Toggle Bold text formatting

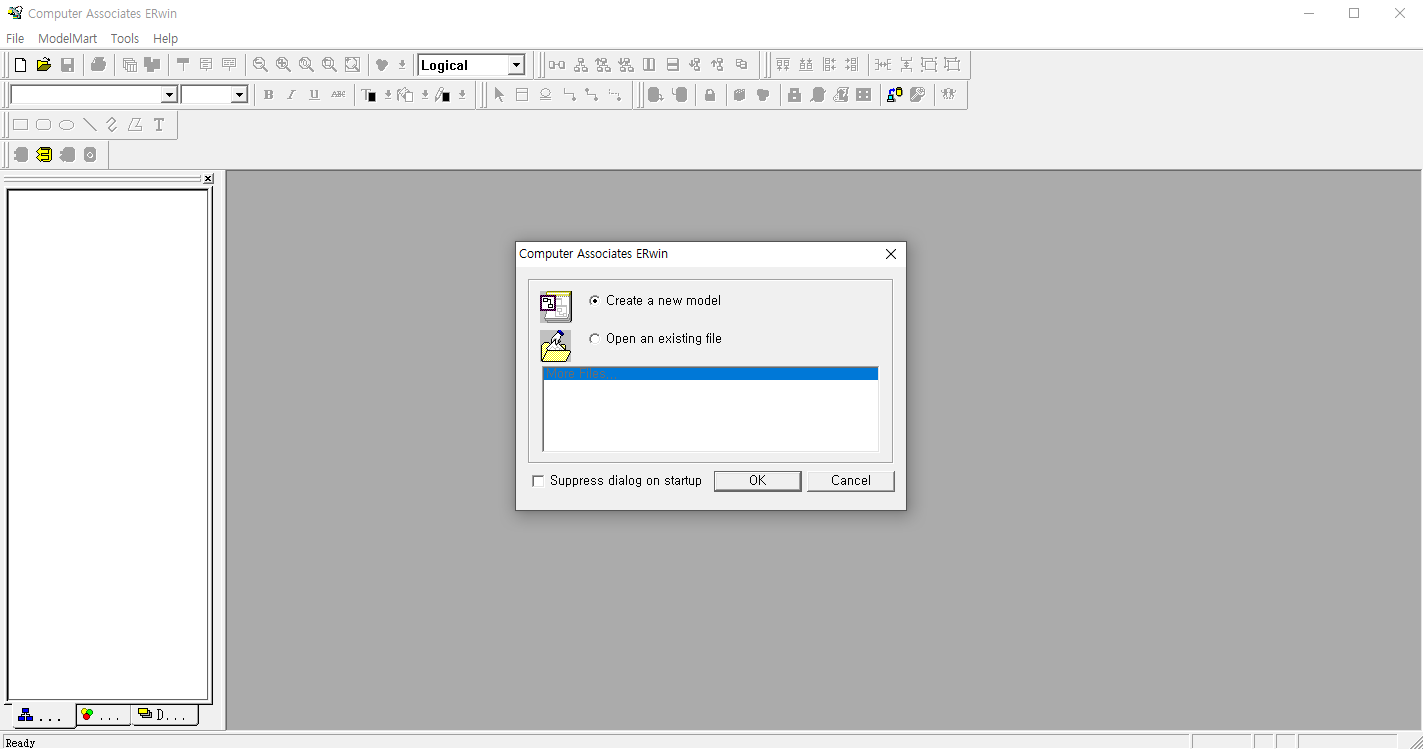click(268, 95)
